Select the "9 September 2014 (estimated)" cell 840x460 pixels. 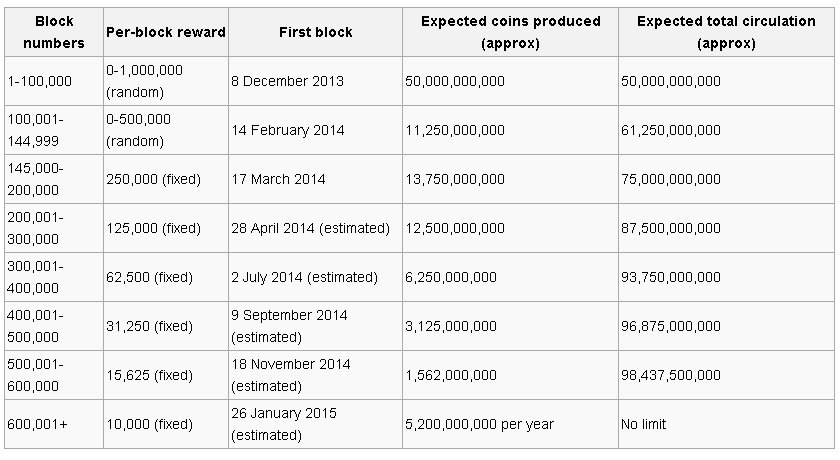[289, 326]
